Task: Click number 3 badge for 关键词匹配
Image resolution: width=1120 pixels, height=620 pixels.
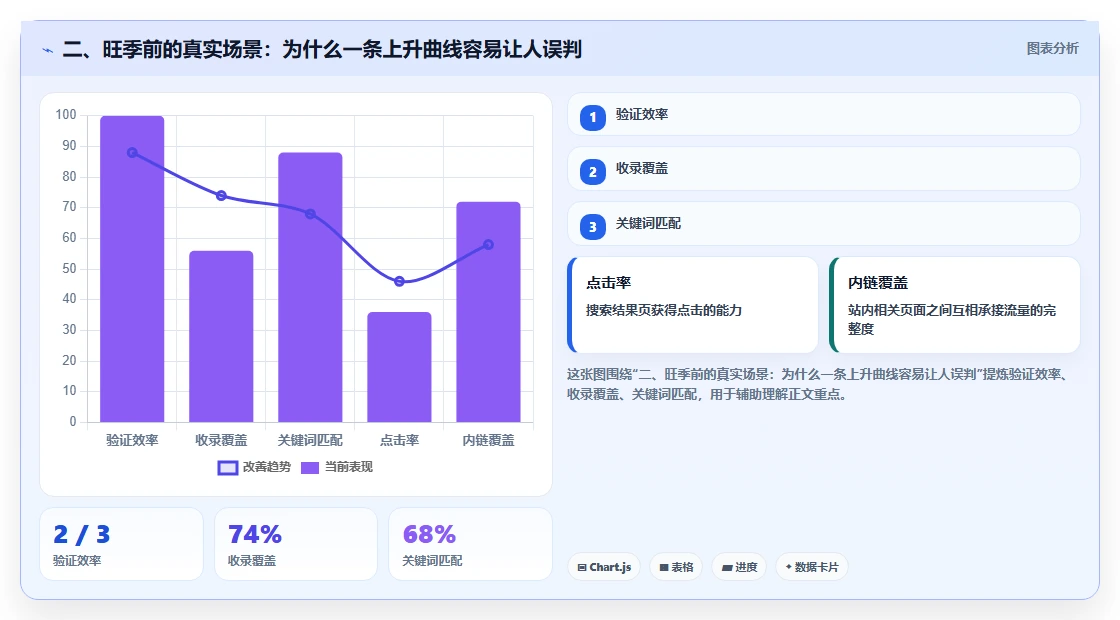Action: (x=592, y=226)
